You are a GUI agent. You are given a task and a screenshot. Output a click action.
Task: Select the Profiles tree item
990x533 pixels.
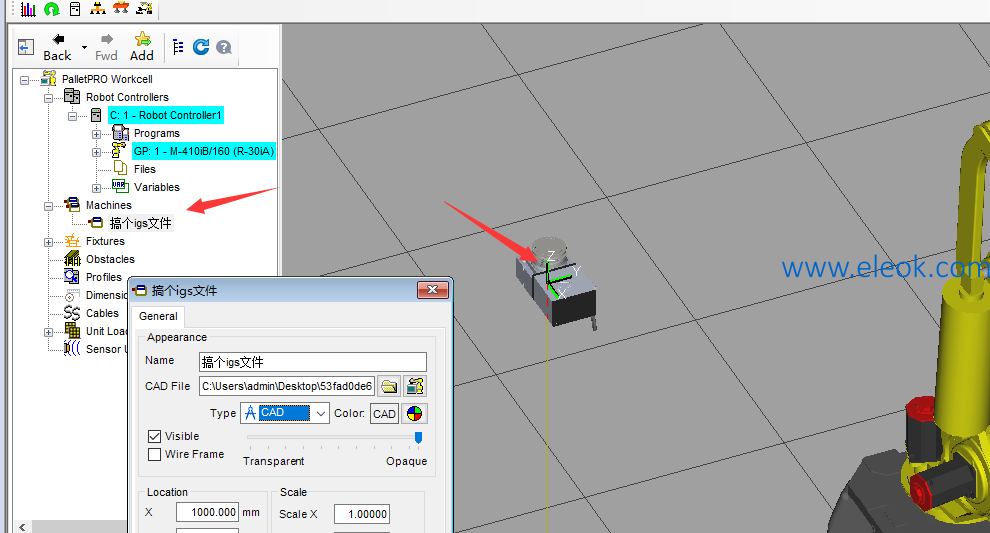point(104,277)
